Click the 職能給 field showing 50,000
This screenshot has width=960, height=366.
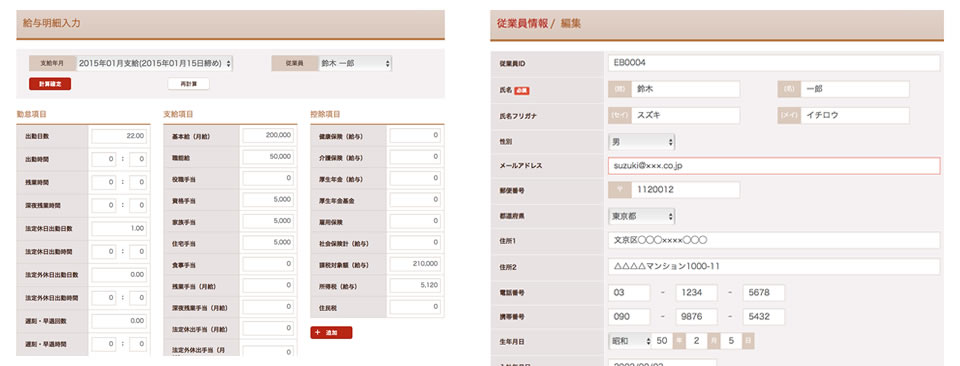(268, 157)
